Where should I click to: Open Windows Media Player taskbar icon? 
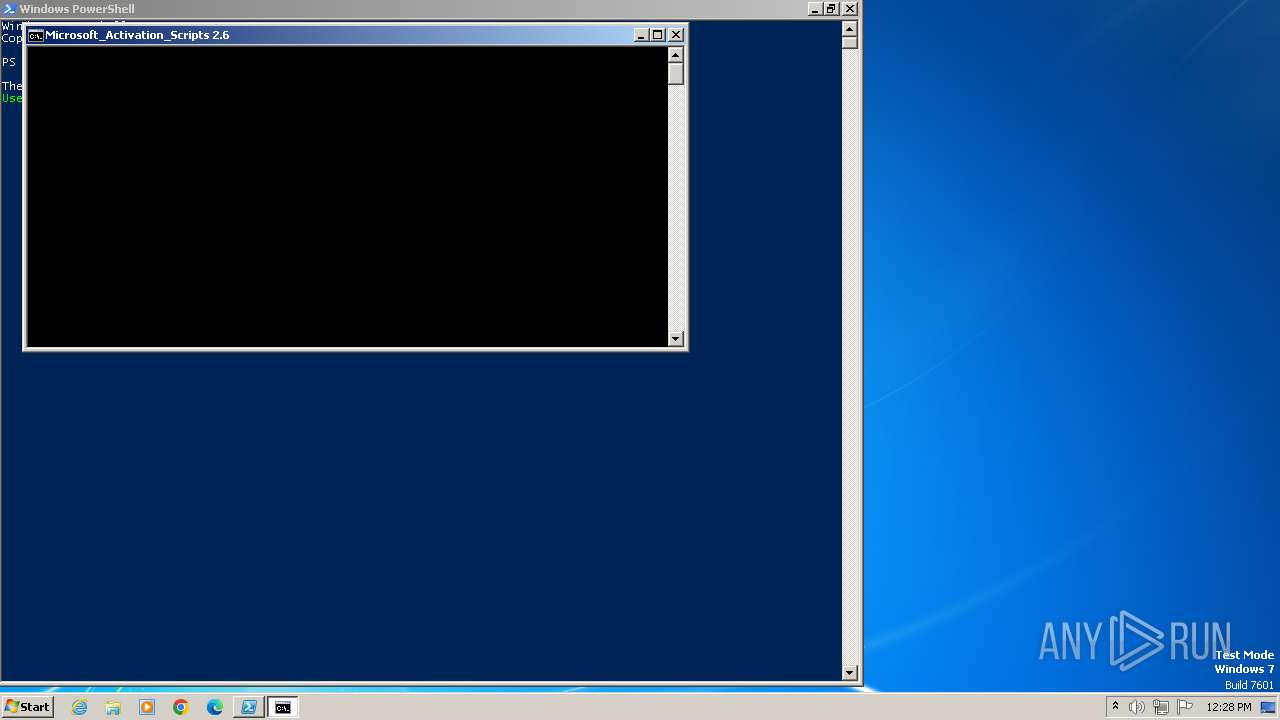pyautogui.click(x=147, y=707)
